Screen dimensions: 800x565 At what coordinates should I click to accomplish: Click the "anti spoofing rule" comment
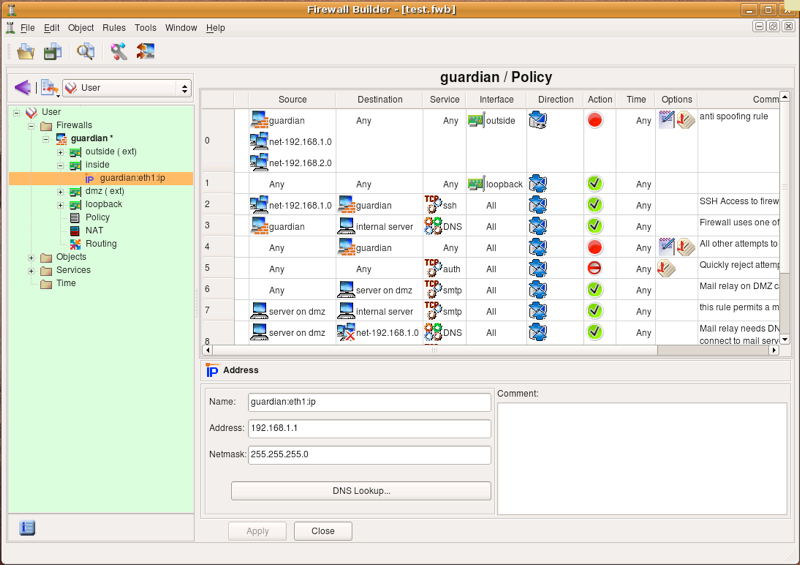(733, 116)
